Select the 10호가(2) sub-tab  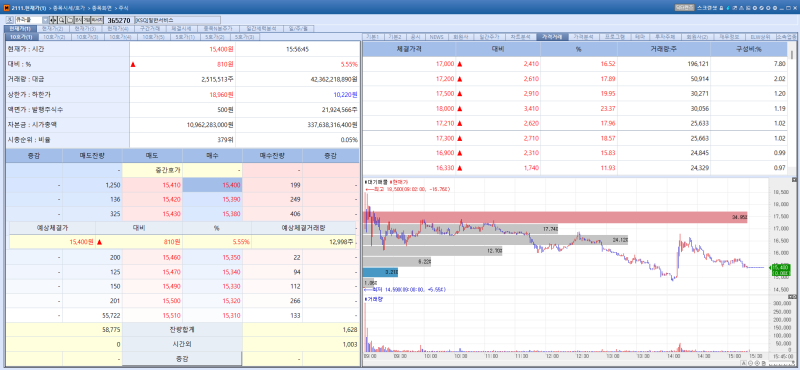[x=54, y=37]
